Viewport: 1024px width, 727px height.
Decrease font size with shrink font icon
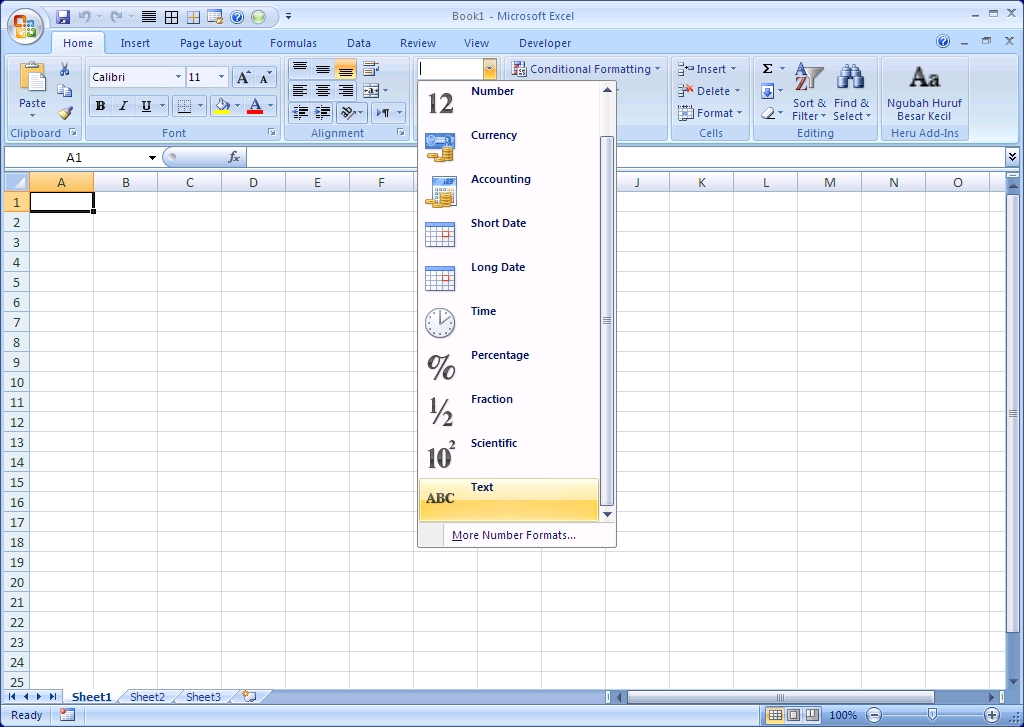(264, 78)
